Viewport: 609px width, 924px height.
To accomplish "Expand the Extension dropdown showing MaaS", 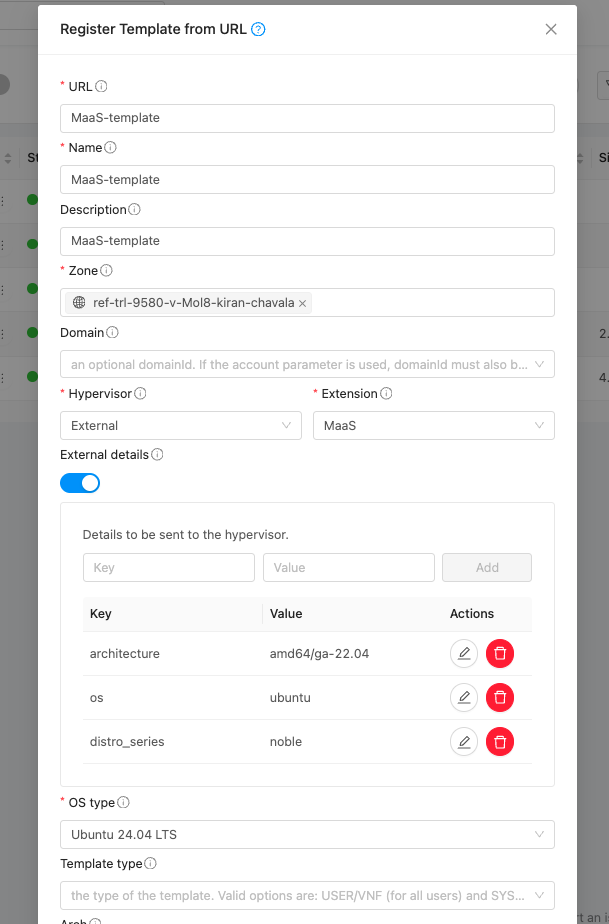I will tap(433, 426).
